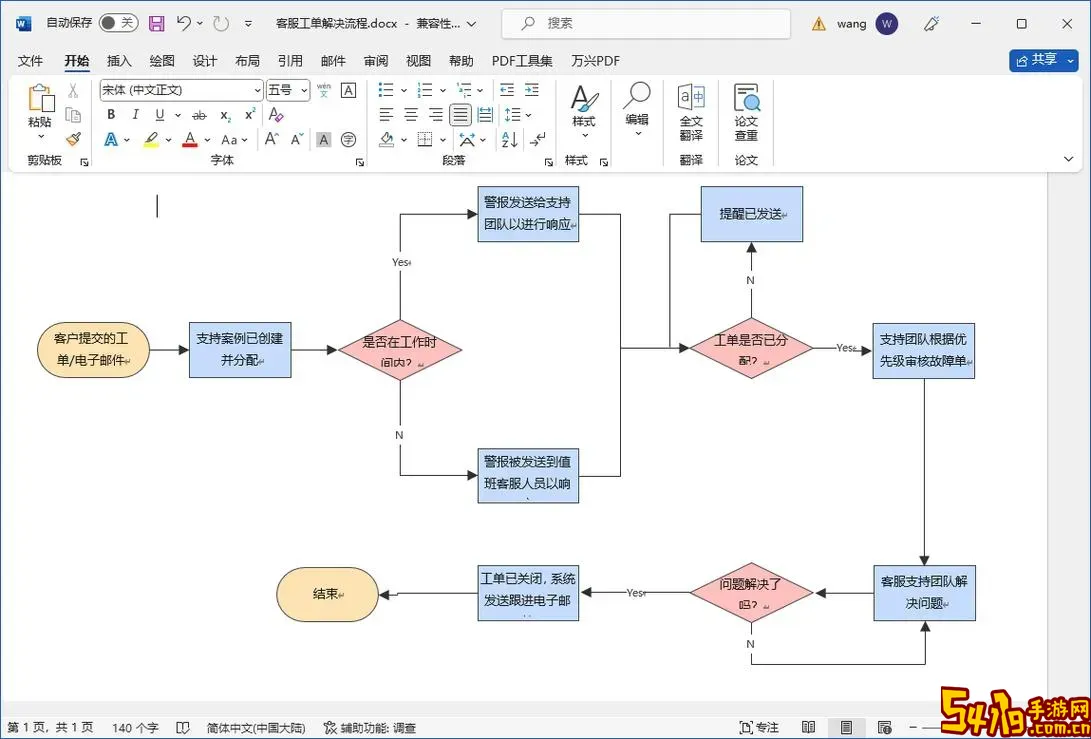Switch to the Design tab

(205, 61)
